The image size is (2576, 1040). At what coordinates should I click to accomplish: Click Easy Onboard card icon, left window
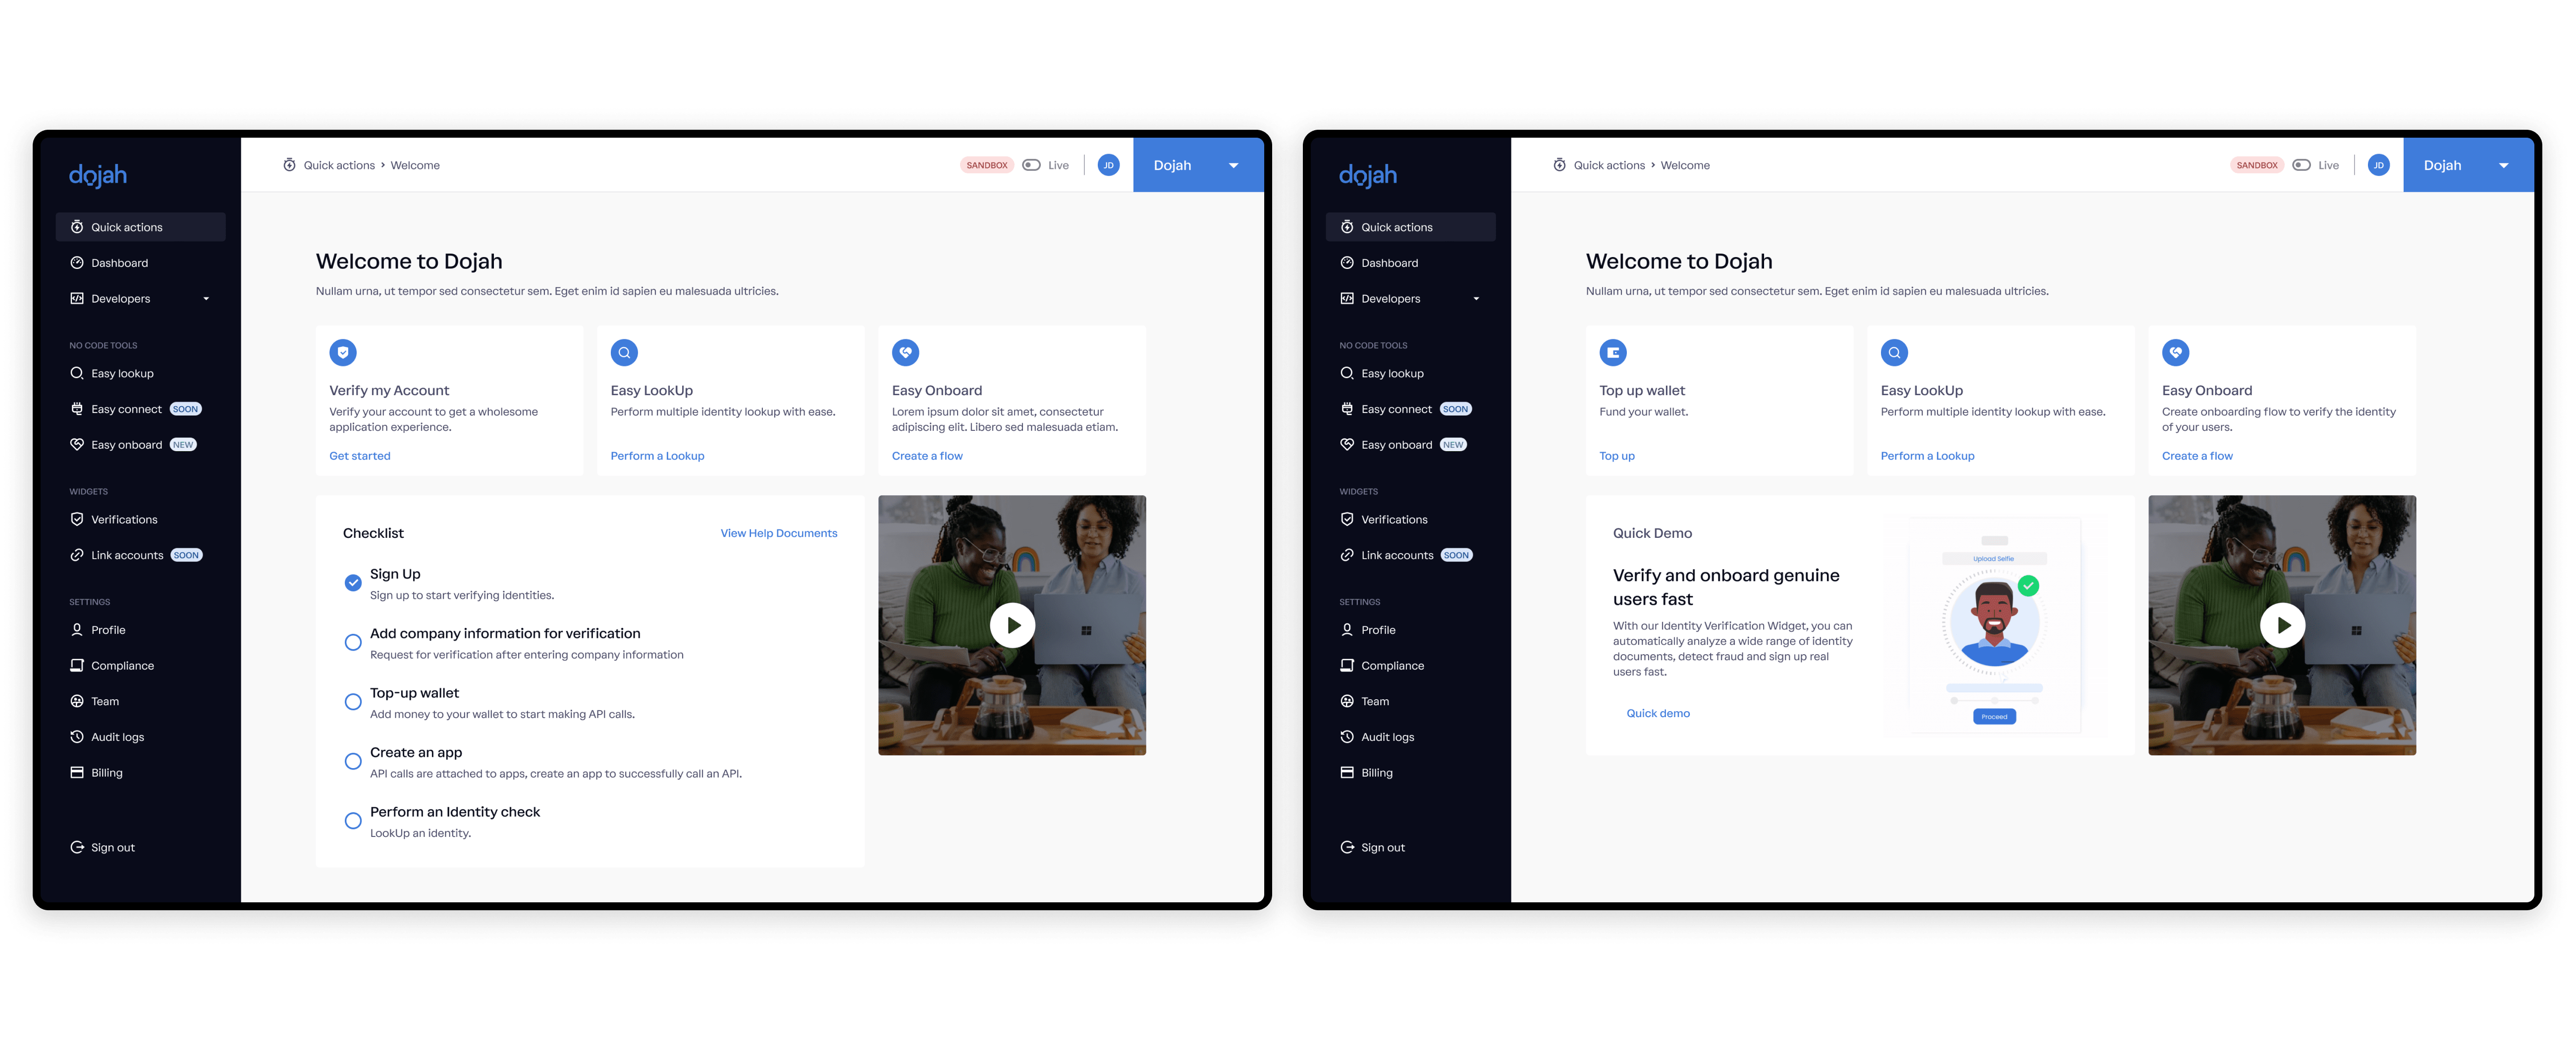[905, 352]
